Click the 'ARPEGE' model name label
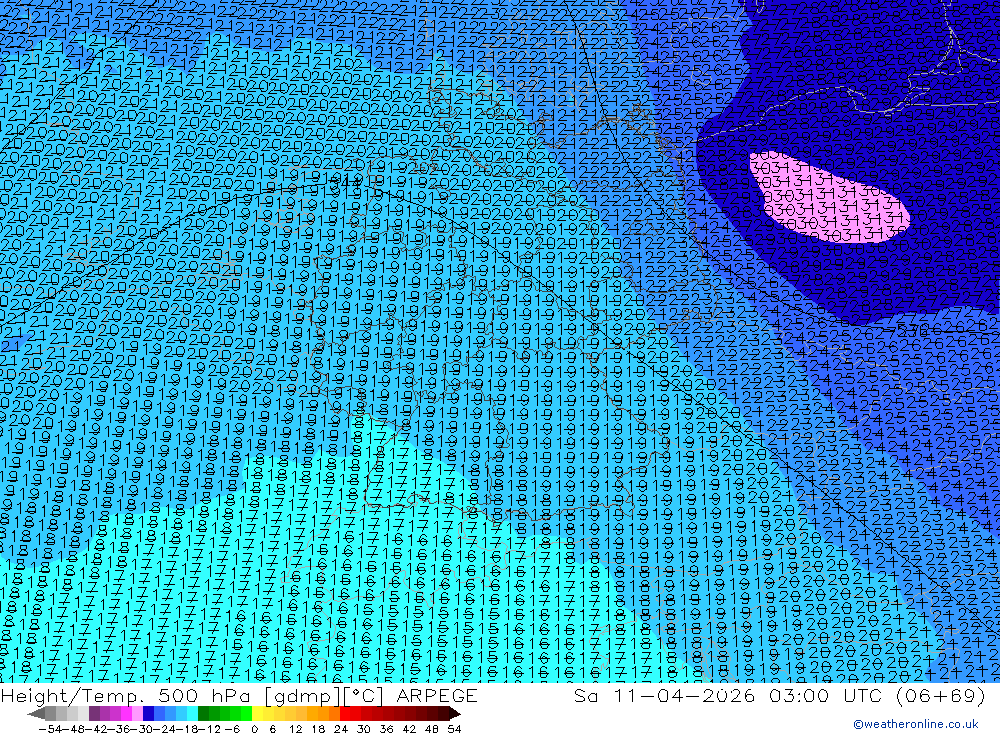1000x733 pixels. point(437,695)
